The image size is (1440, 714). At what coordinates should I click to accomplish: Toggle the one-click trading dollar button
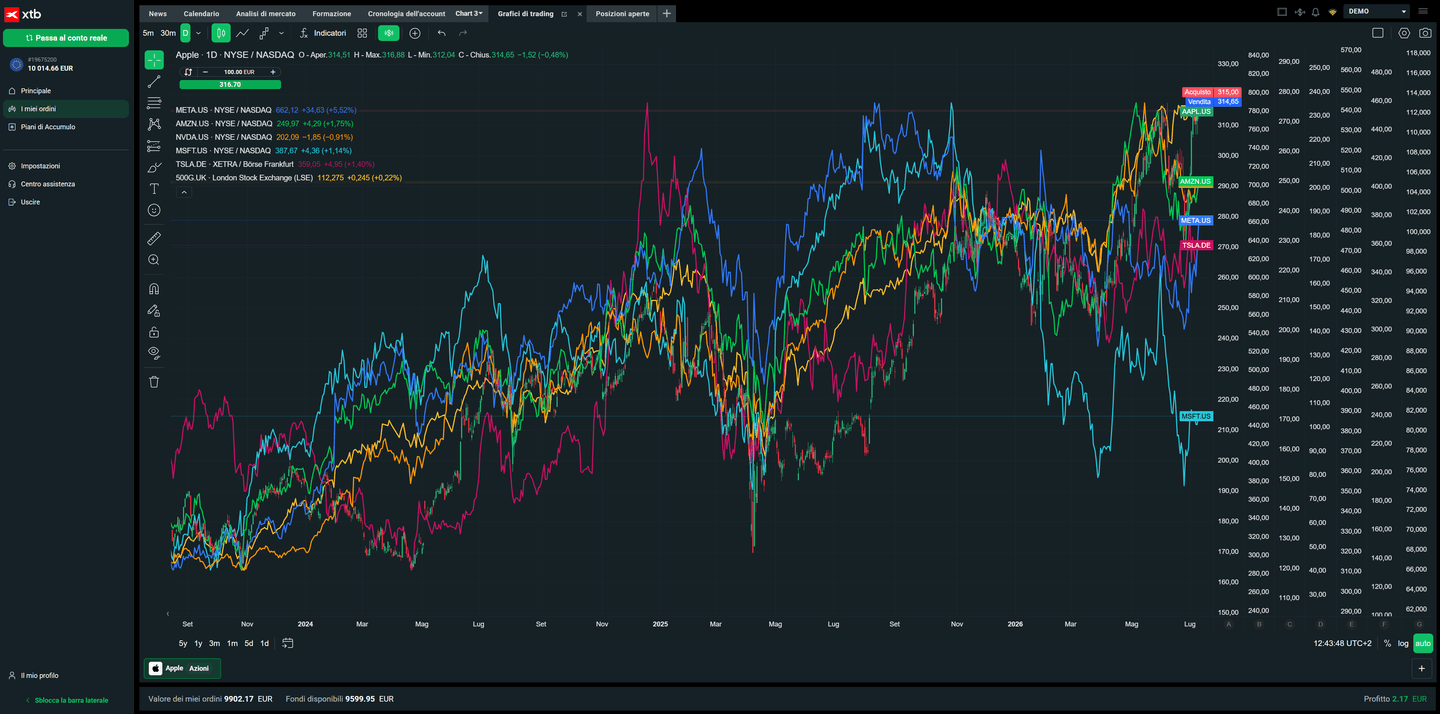[x=388, y=33]
